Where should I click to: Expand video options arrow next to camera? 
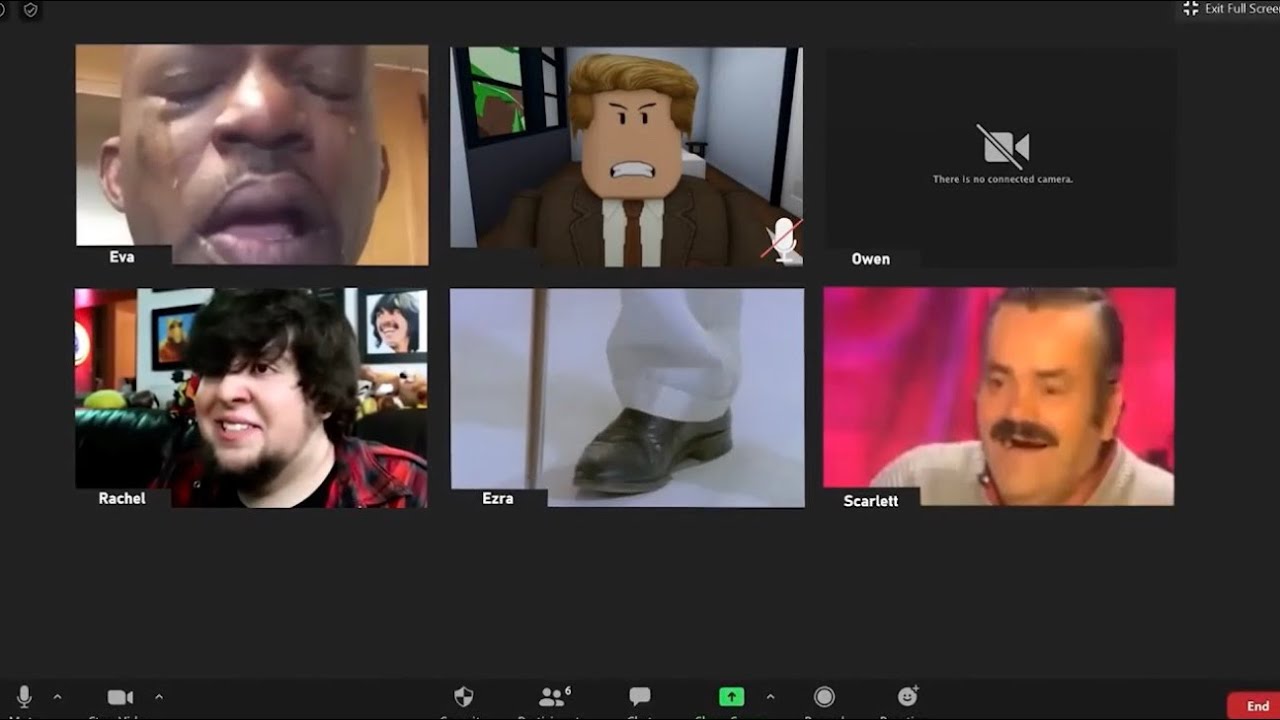pyautogui.click(x=159, y=697)
